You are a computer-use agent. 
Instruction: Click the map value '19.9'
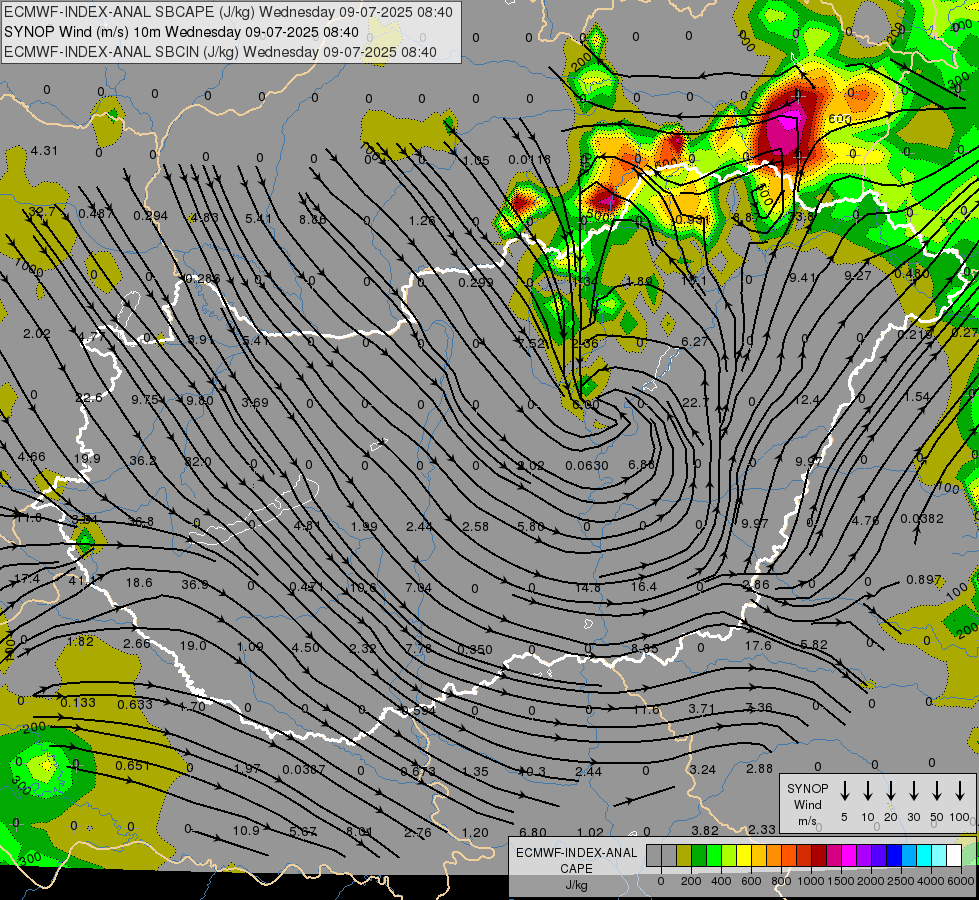tap(87, 458)
